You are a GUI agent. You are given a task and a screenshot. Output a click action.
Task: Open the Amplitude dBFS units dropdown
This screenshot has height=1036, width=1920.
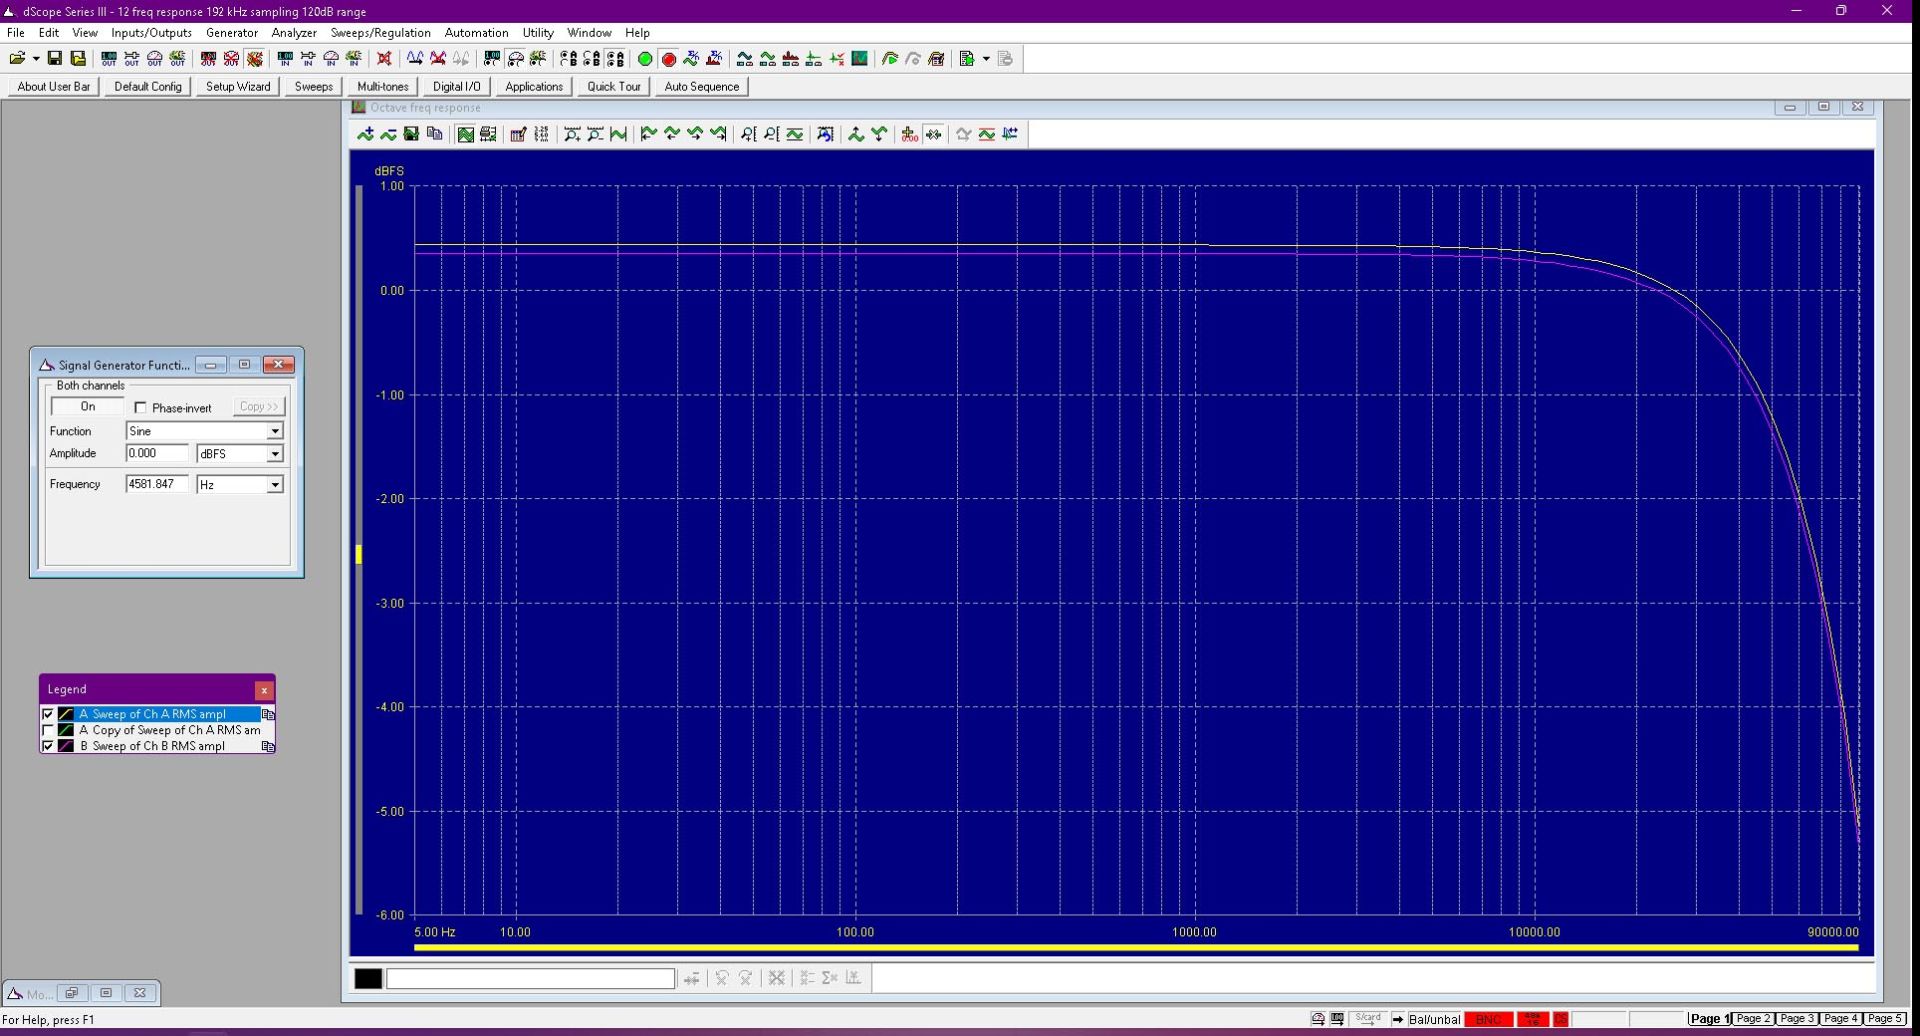274,454
